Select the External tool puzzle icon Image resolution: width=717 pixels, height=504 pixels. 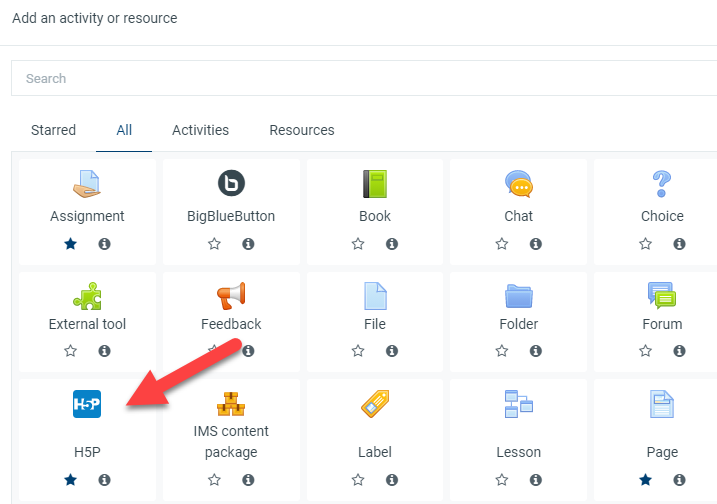87,295
